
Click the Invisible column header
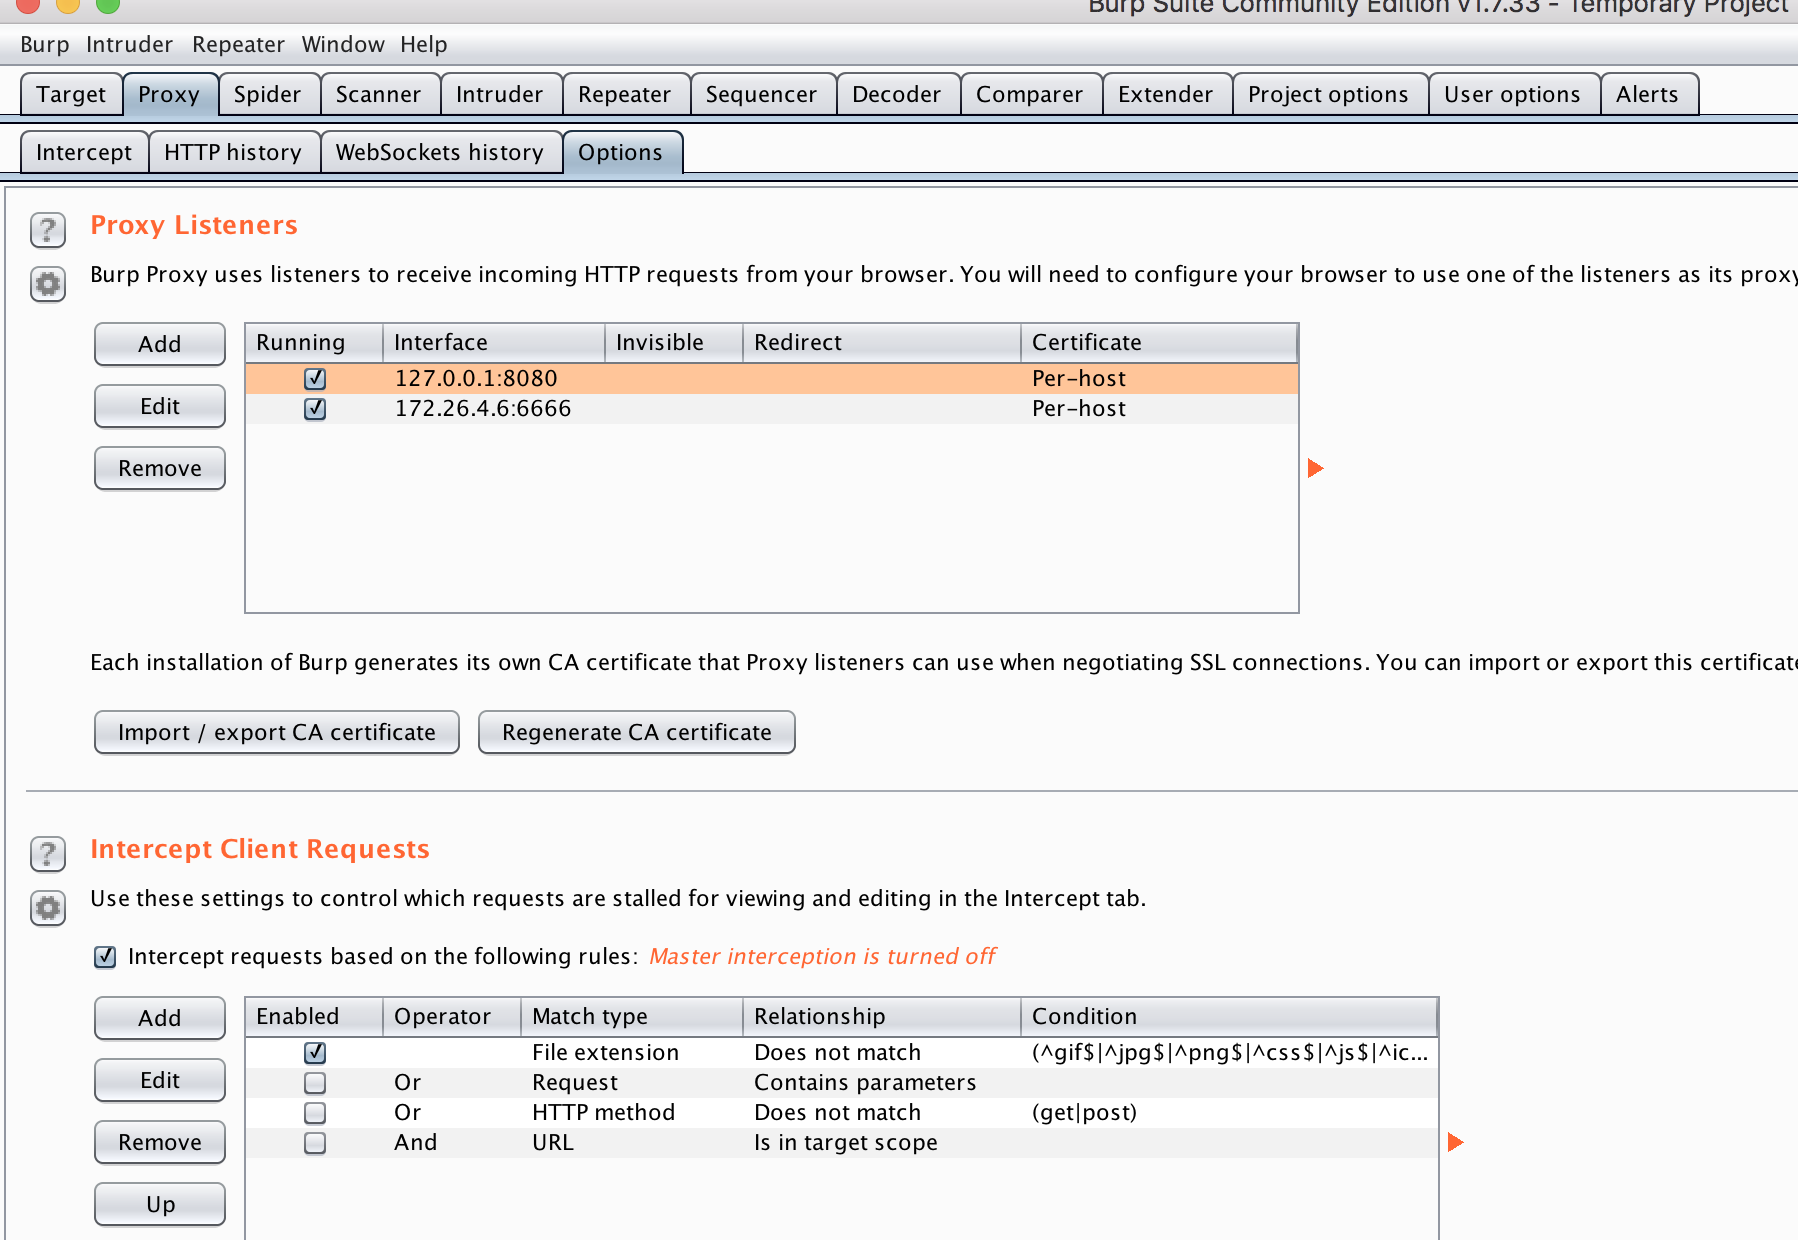click(674, 342)
